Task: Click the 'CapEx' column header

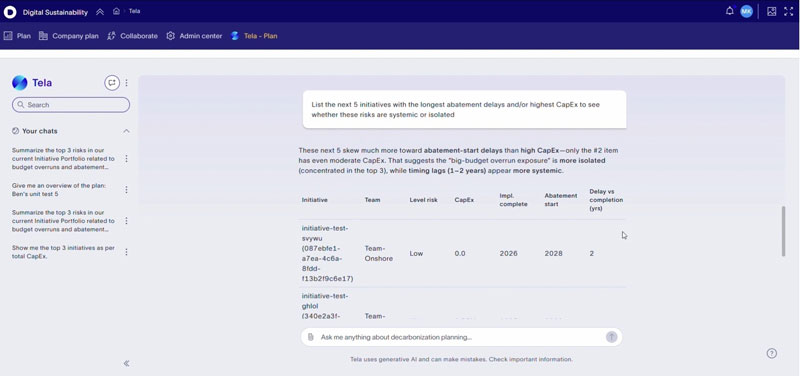Action: (x=464, y=200)
